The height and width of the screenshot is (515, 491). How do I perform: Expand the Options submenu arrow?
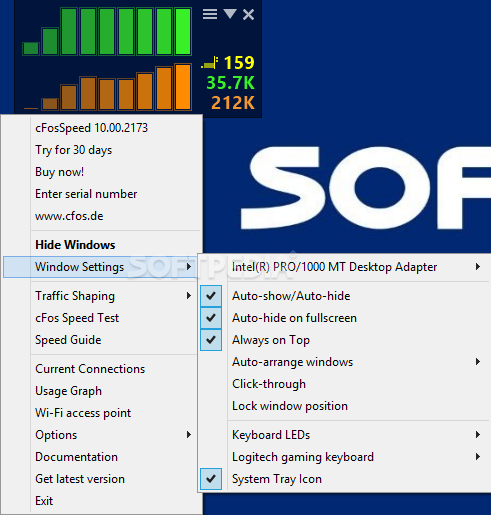189,435
